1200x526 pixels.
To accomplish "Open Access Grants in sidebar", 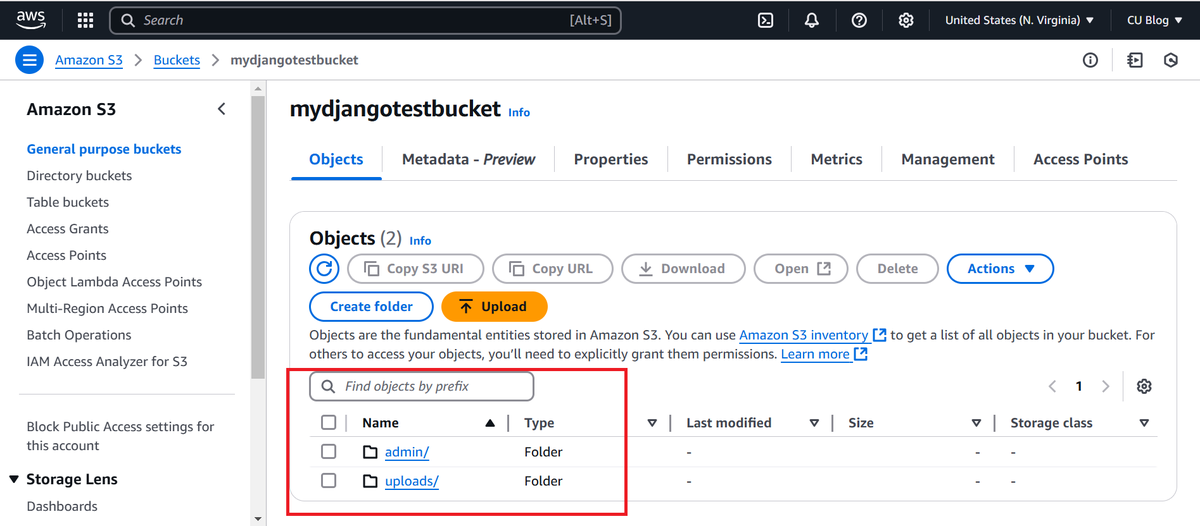I will tap(68, 229).
